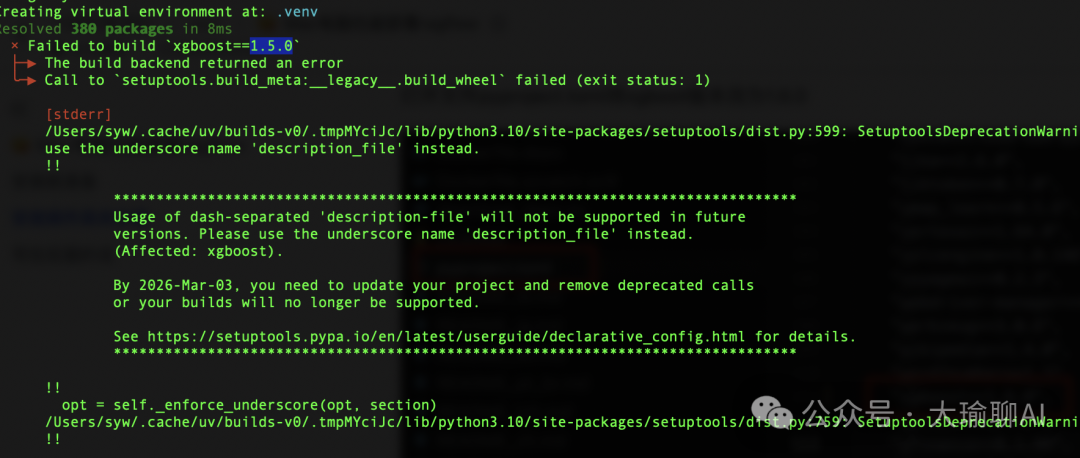Click the bottom row of asterisks

tap(455, 352)
